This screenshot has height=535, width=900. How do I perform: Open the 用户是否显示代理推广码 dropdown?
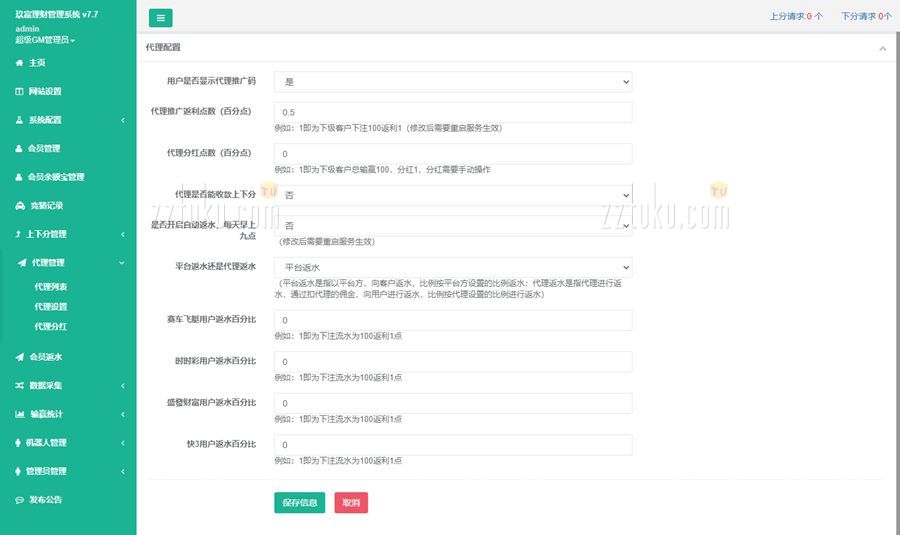coord(452,82)
